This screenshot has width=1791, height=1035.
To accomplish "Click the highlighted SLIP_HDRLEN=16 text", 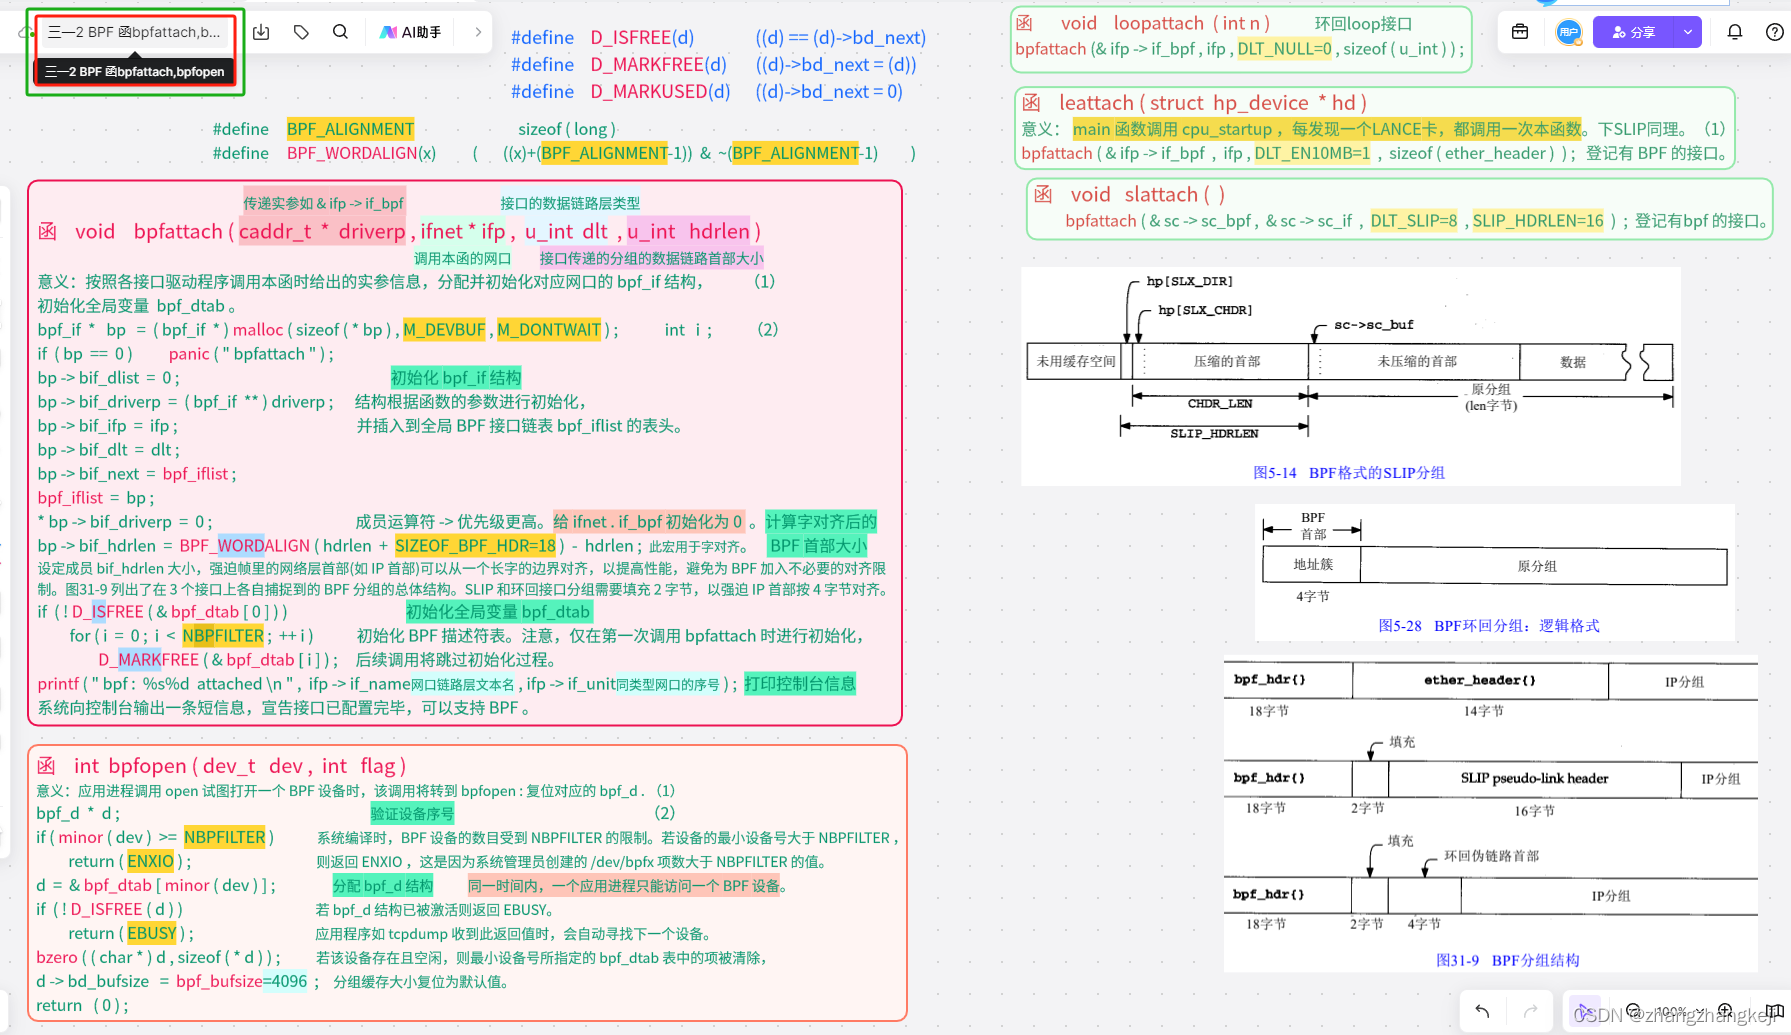I will pos(1538,221).
